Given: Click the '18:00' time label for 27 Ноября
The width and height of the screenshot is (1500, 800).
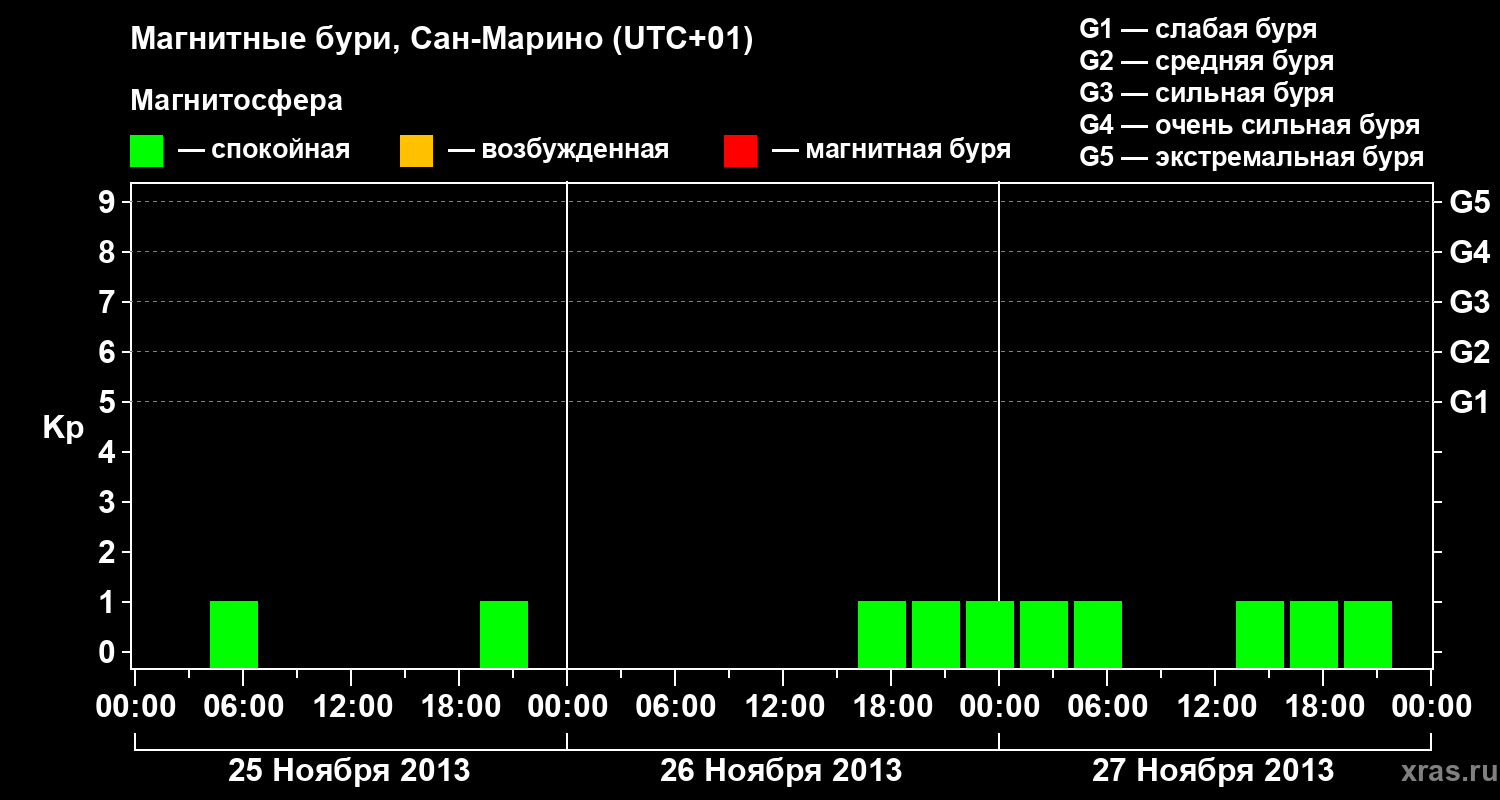Looking at the screenshot, I should click(x=1323, y=707).
